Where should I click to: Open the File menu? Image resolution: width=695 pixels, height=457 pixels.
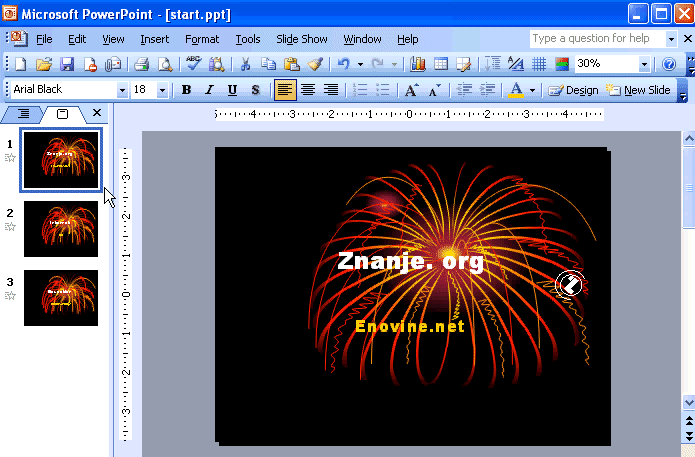pos(44,39)
